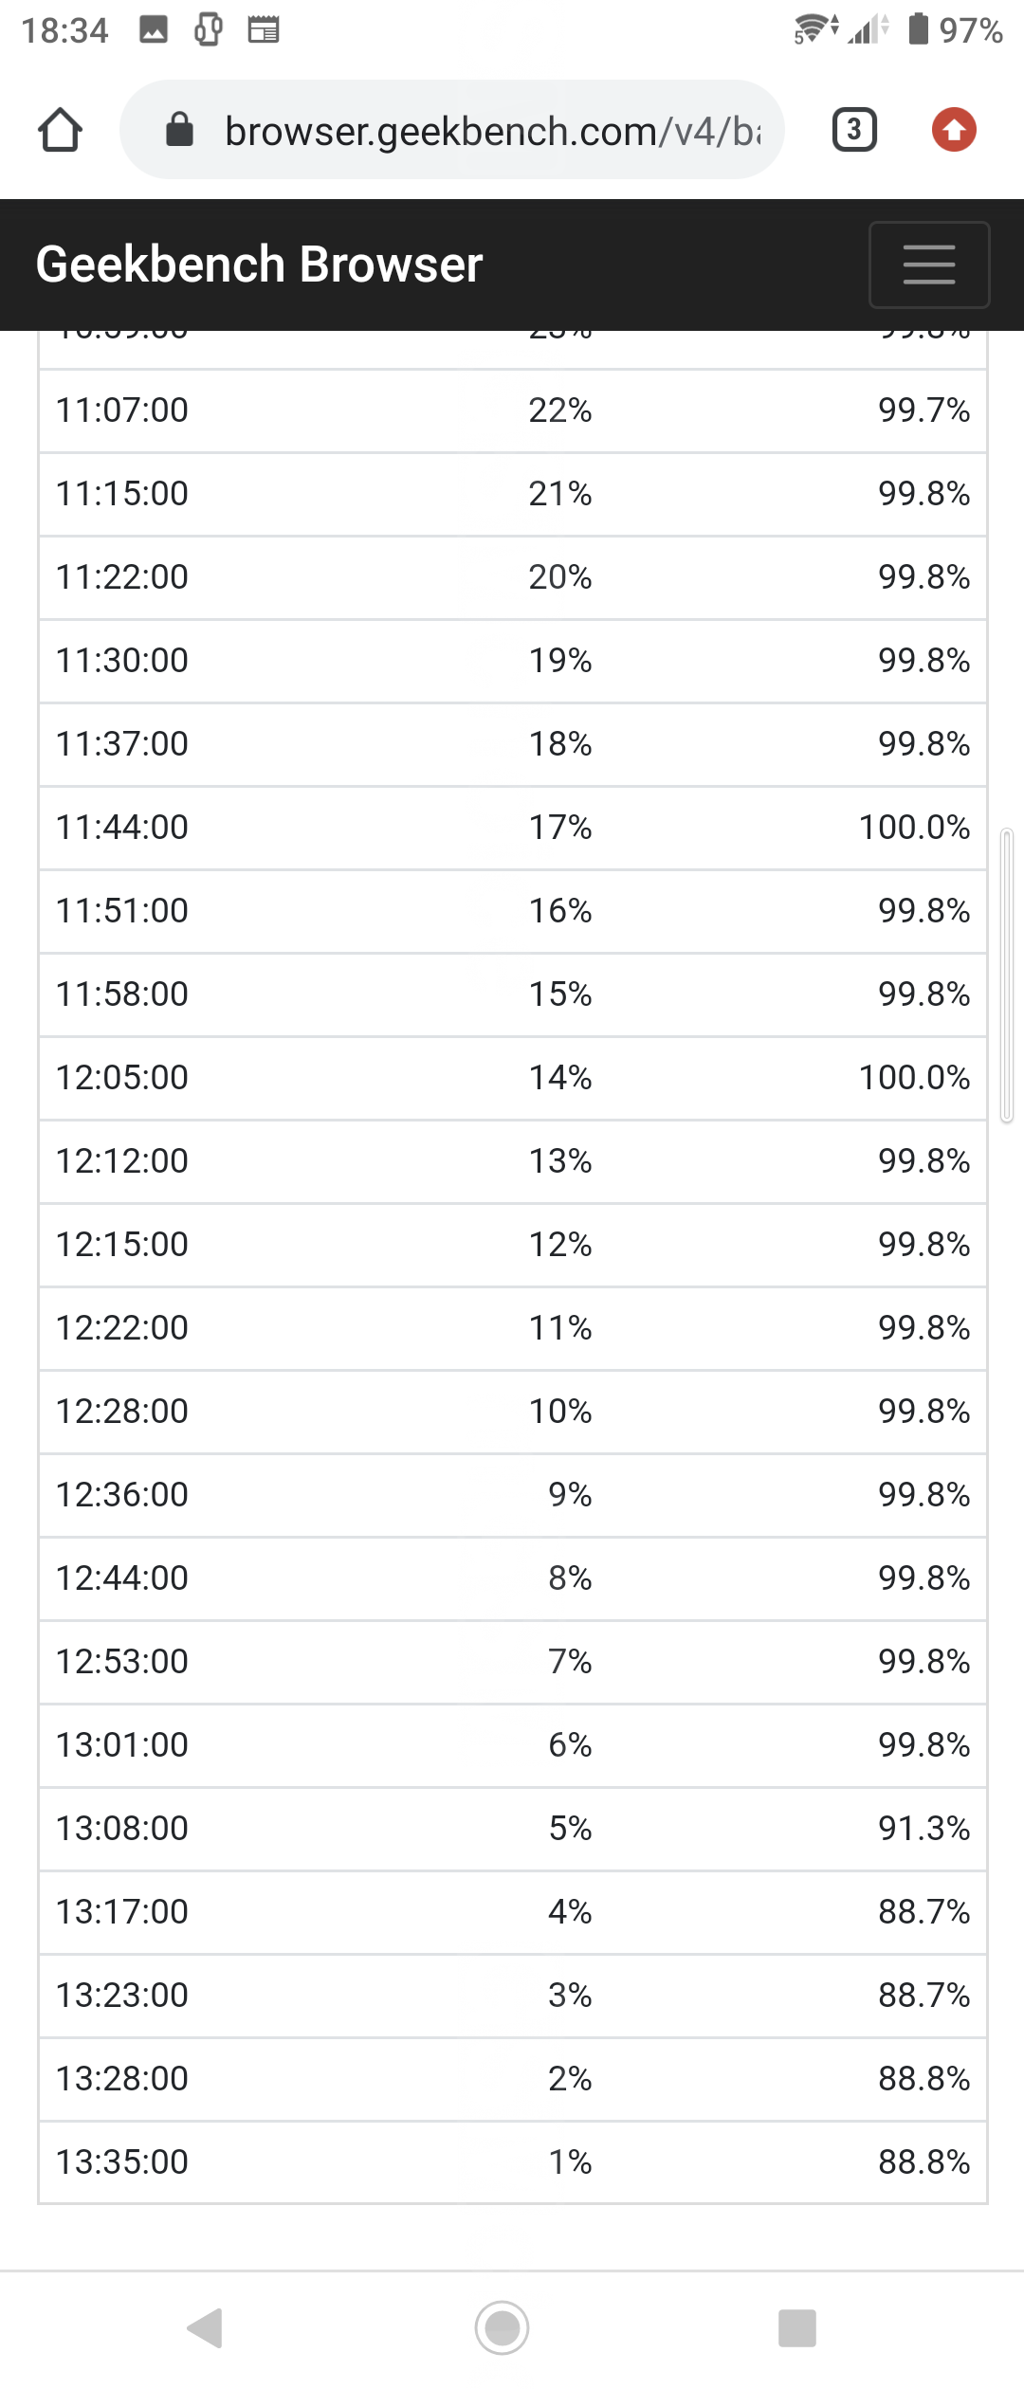
Task: Click the 91.3% value at 13:08:00
Action: tap(923, 1829)
